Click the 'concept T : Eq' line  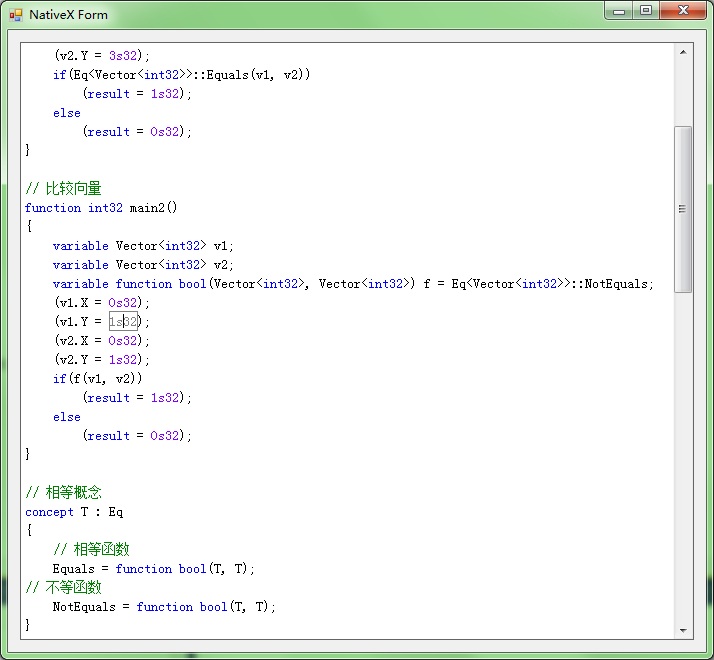pyautogui.click(x=74, y=512)
